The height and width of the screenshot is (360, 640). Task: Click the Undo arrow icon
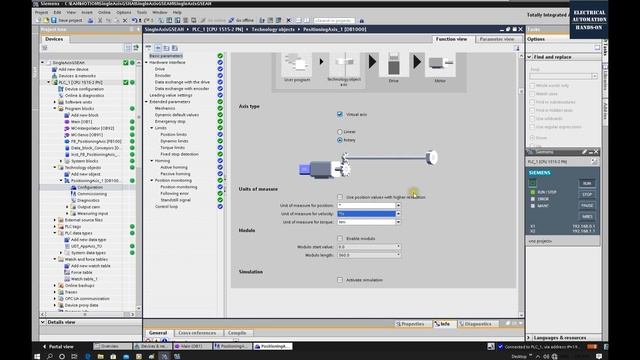tap(134, 20)
